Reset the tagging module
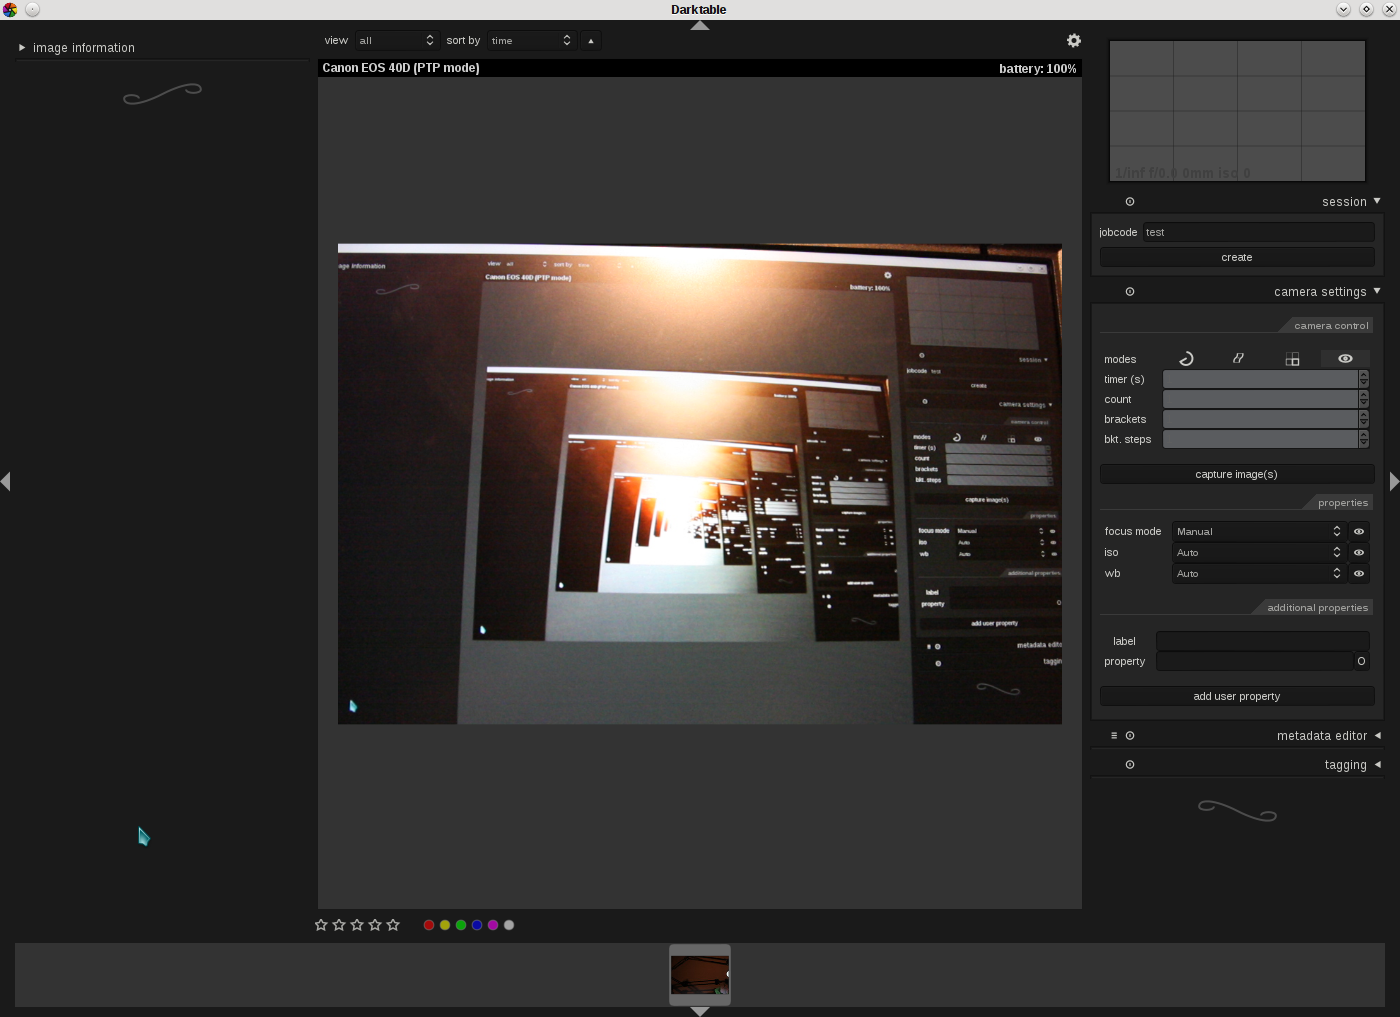Viewport: 1400px width, 1017px height. click(1130, 765)
